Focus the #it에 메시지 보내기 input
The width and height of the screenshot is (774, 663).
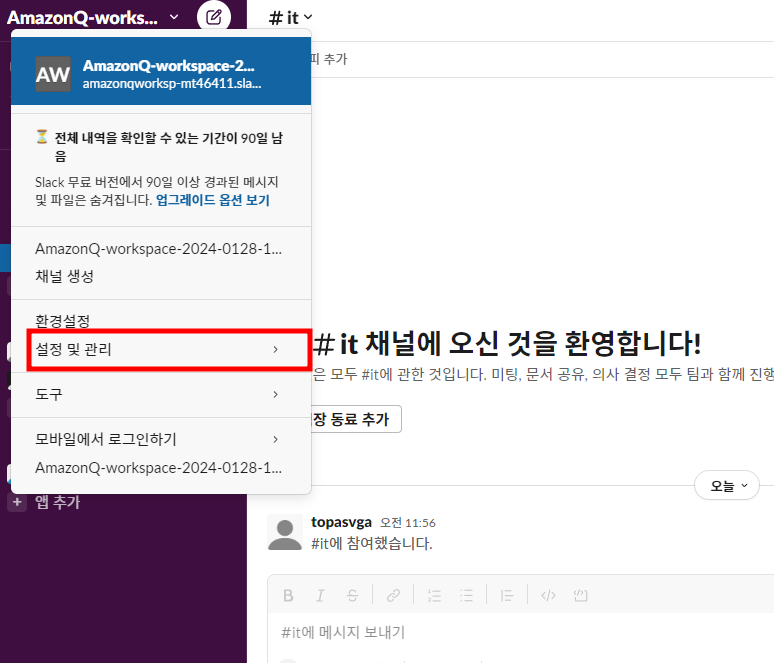[x=521, y=632]
